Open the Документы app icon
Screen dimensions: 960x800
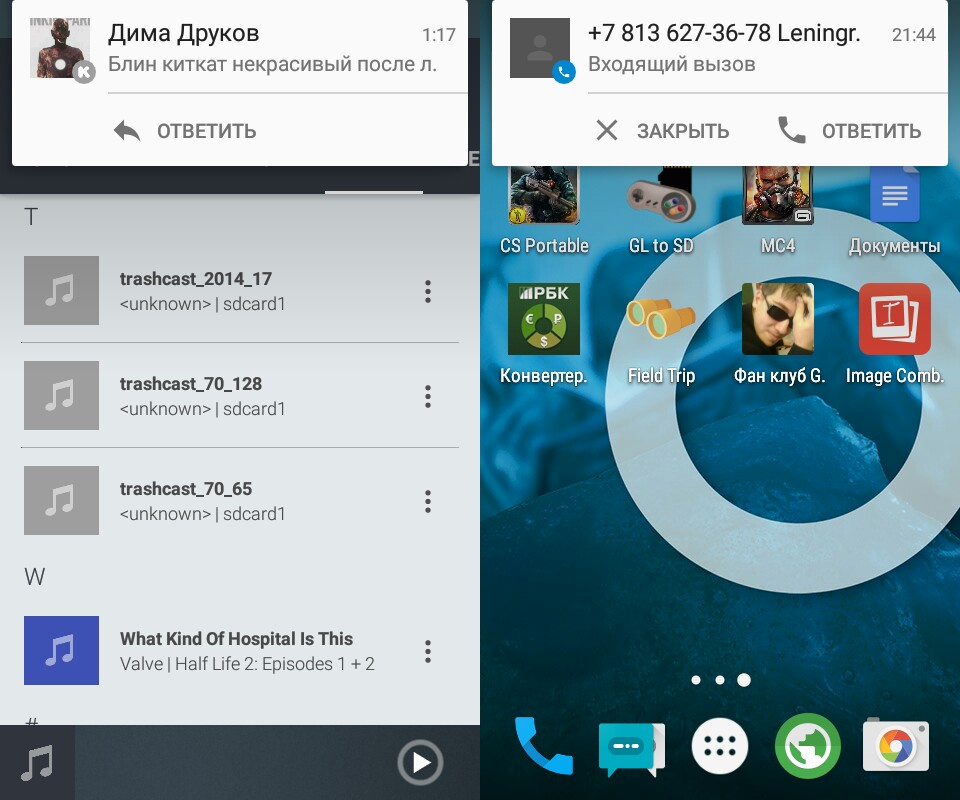coord(894,196)
